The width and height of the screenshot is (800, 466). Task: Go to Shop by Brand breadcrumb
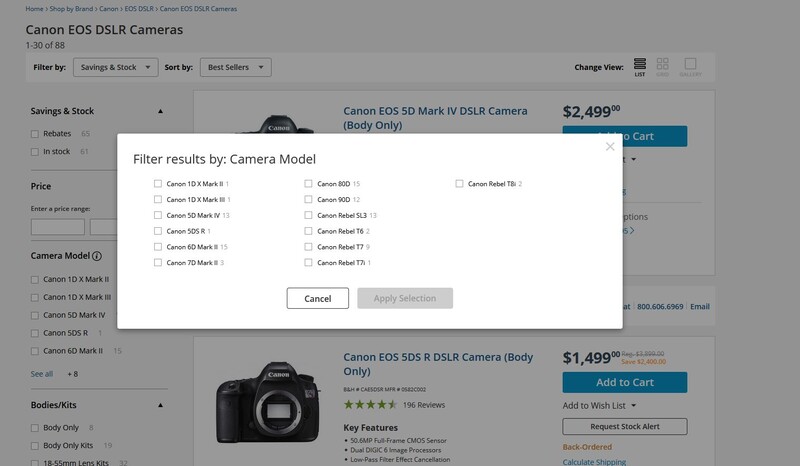(x=71, y=9)
